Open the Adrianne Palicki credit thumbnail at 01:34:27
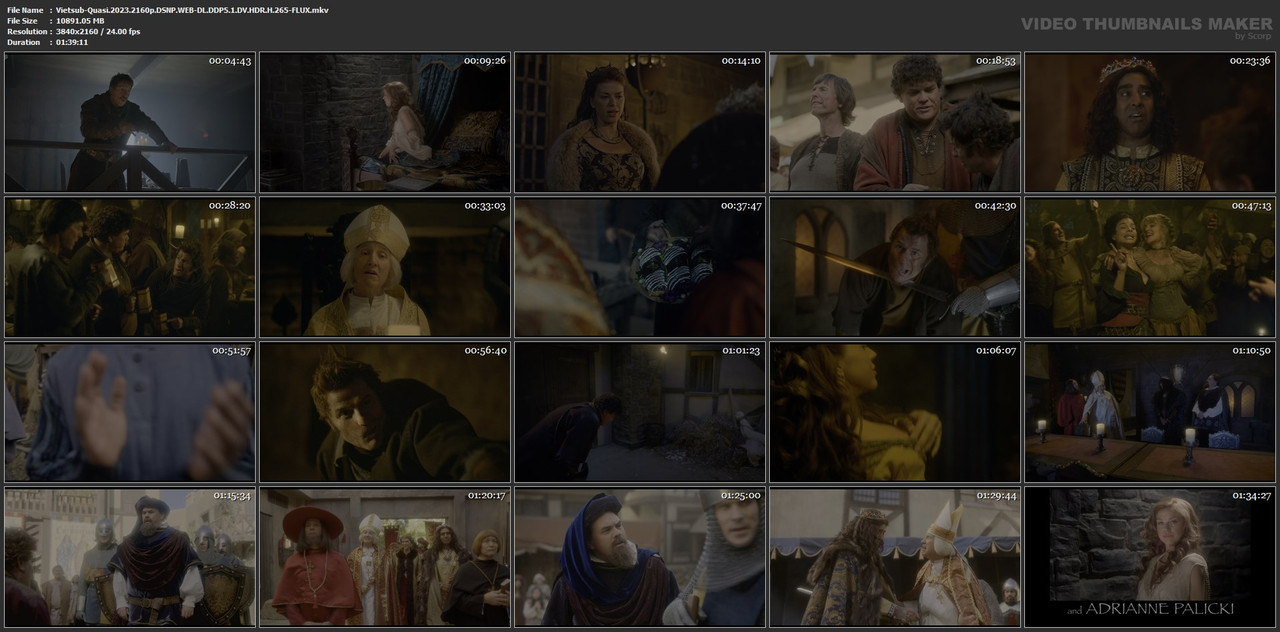The image size is (1280, 632). coord(1150,557)
